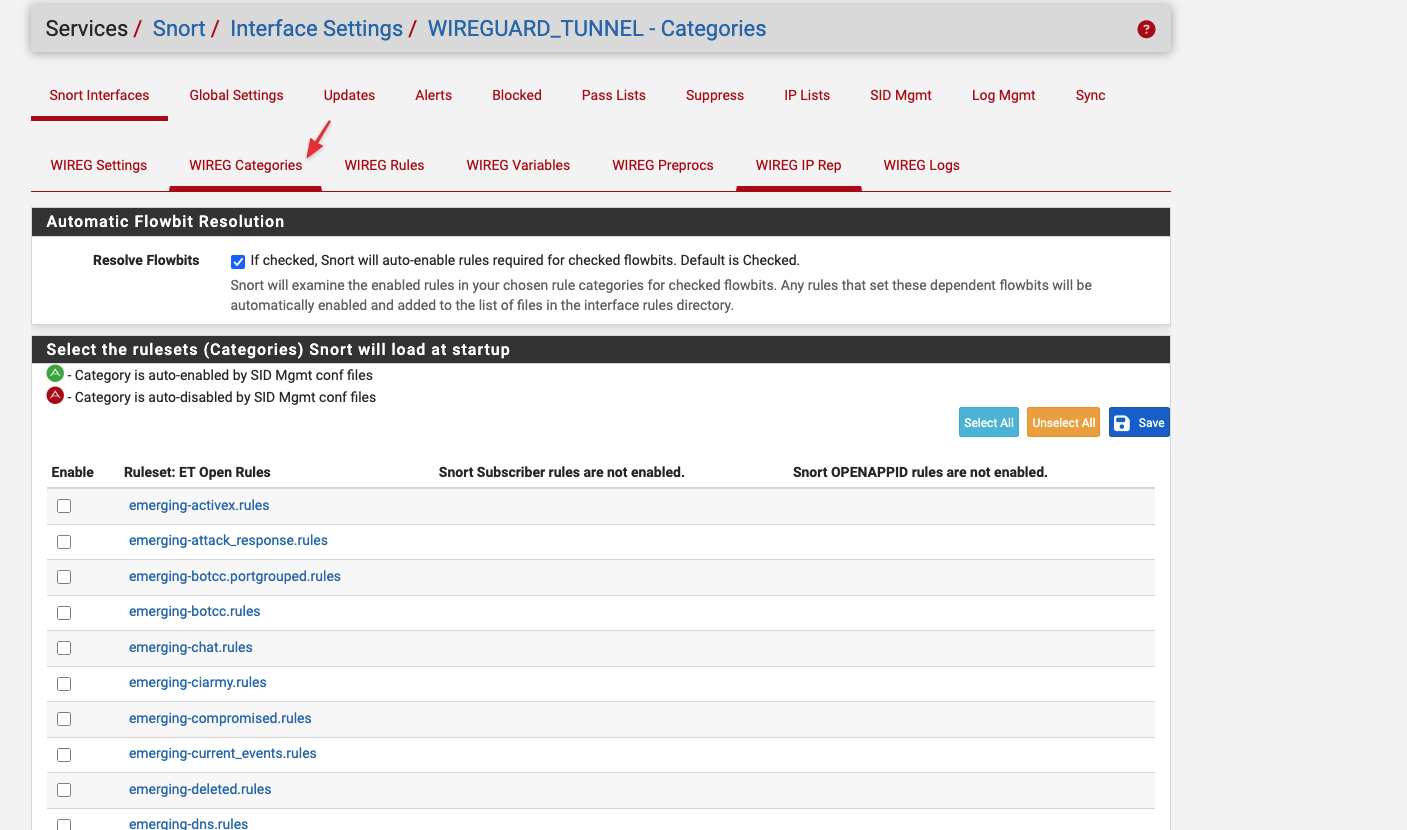Viewport: 1407px width, 830px height.
Task: Click the Interface Settings breadcrumb link
Action: [x=316, y=29]
